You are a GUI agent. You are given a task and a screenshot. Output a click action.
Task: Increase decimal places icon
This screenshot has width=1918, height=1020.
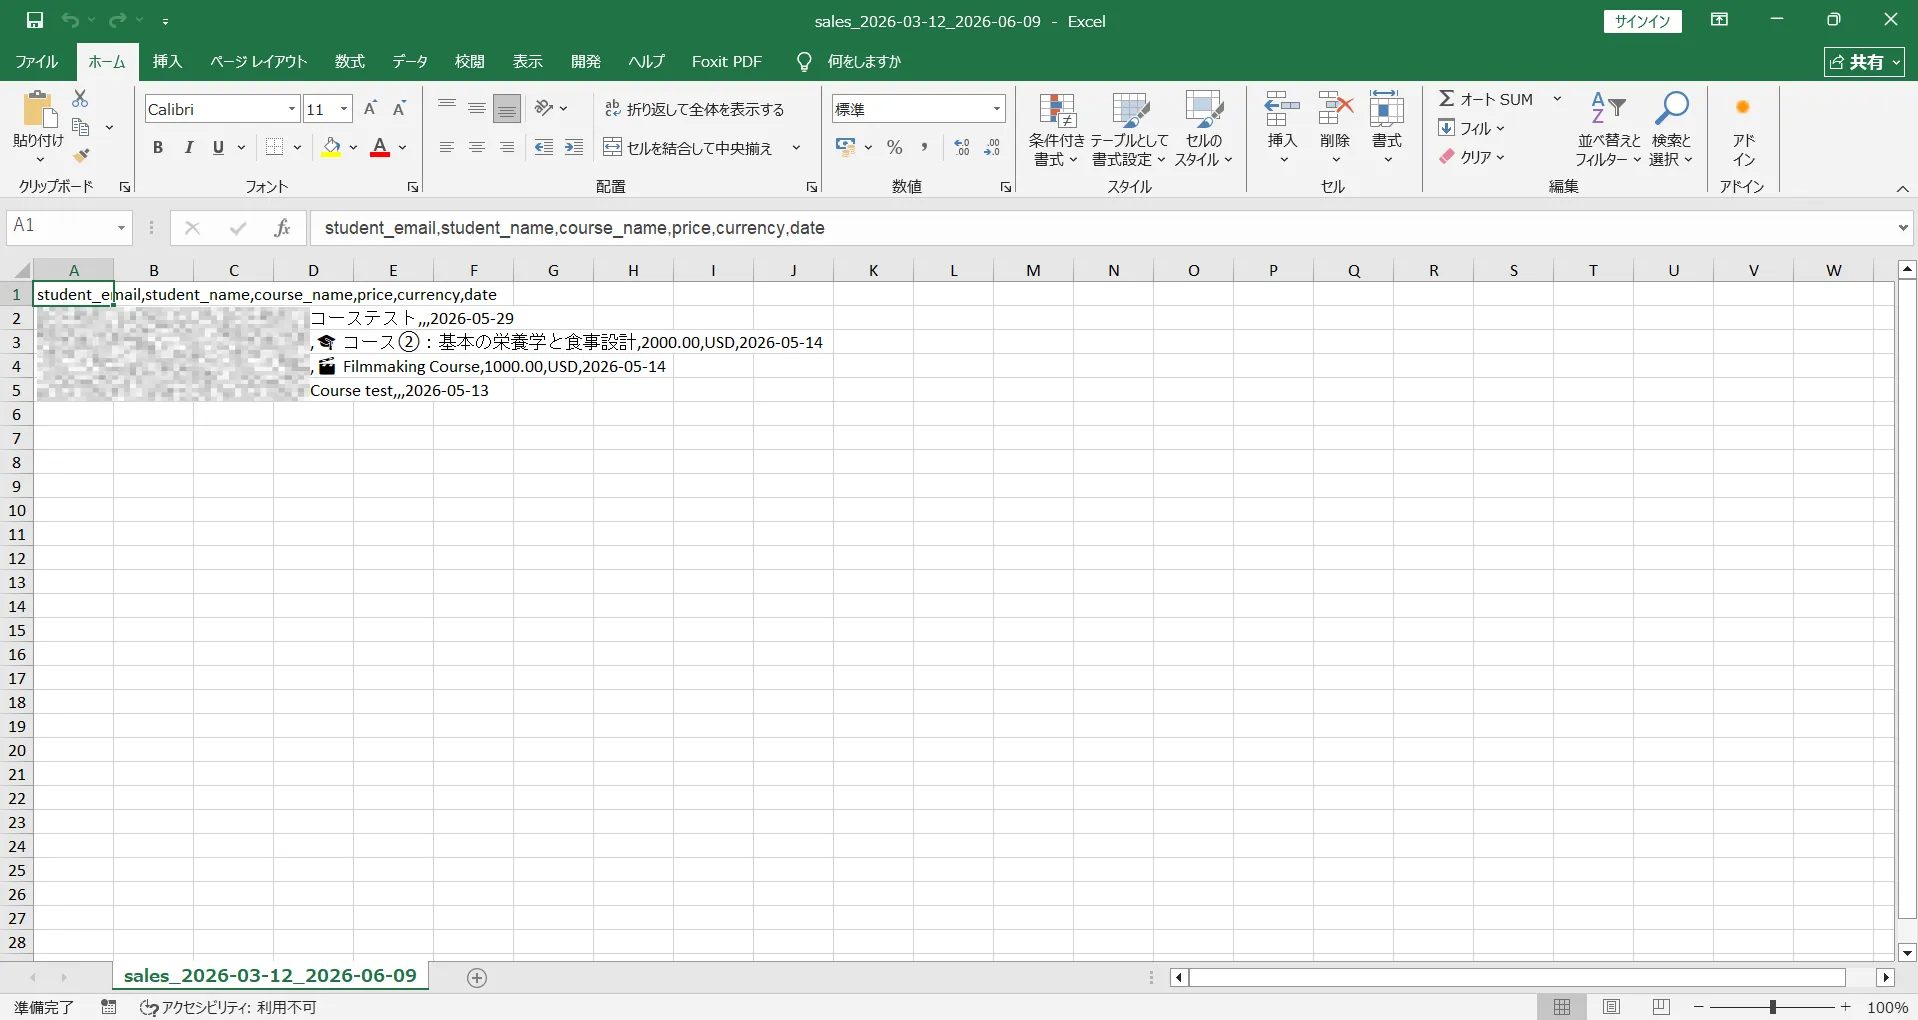[x=962, y=148]
